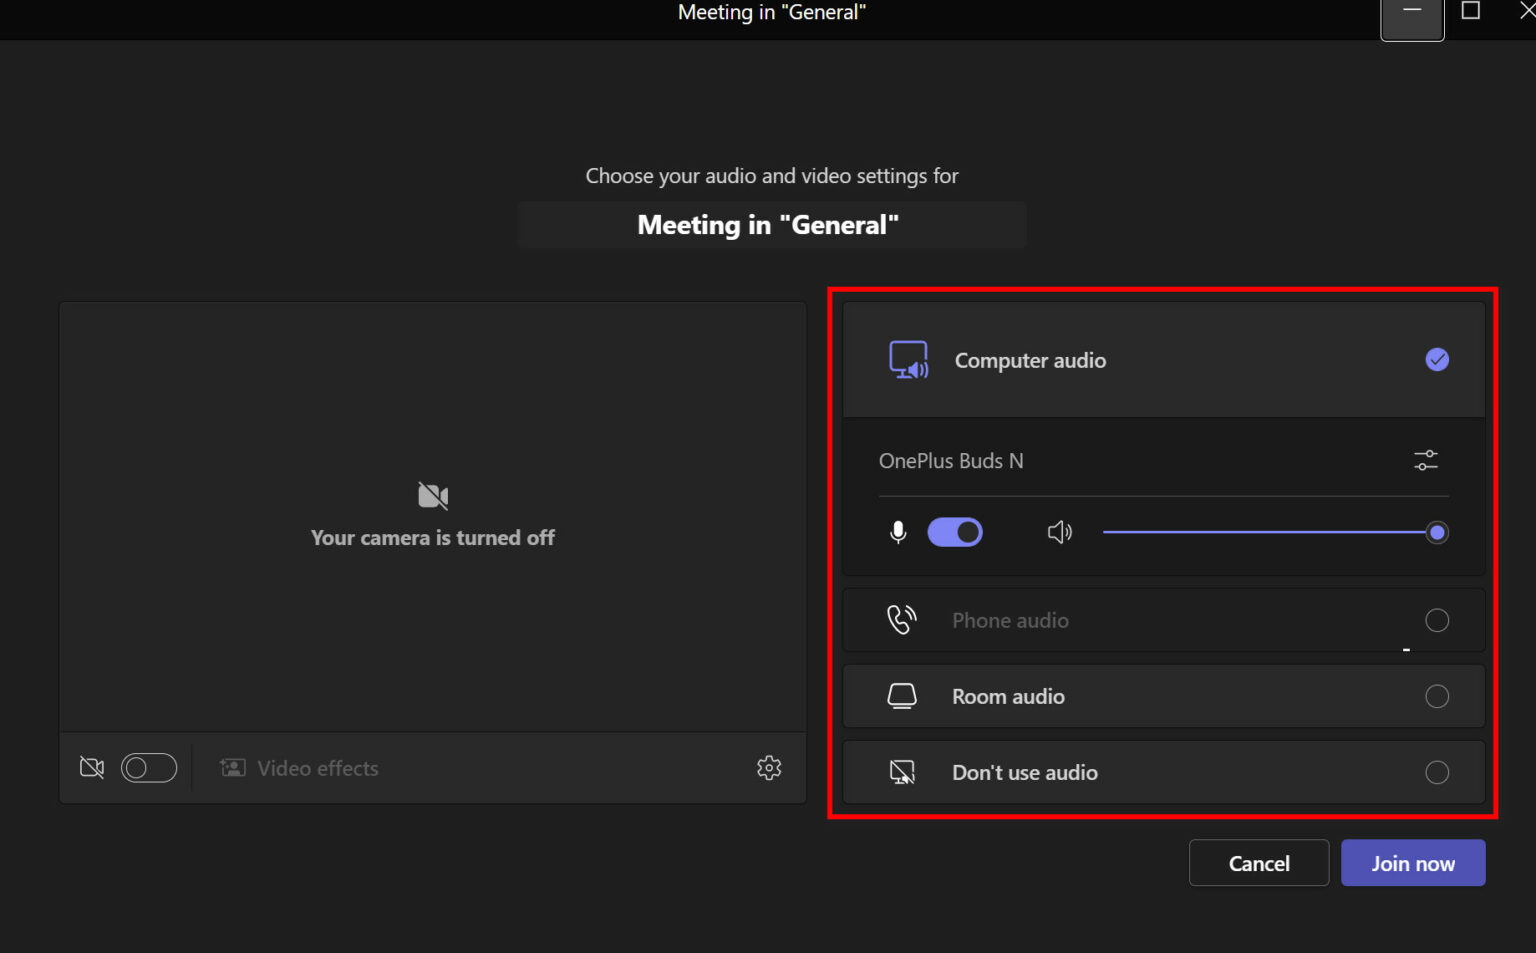The image size is (1536, 953).
Task: Confirm Computer audio is selected via checkmark
Action: pos(1437,360)
